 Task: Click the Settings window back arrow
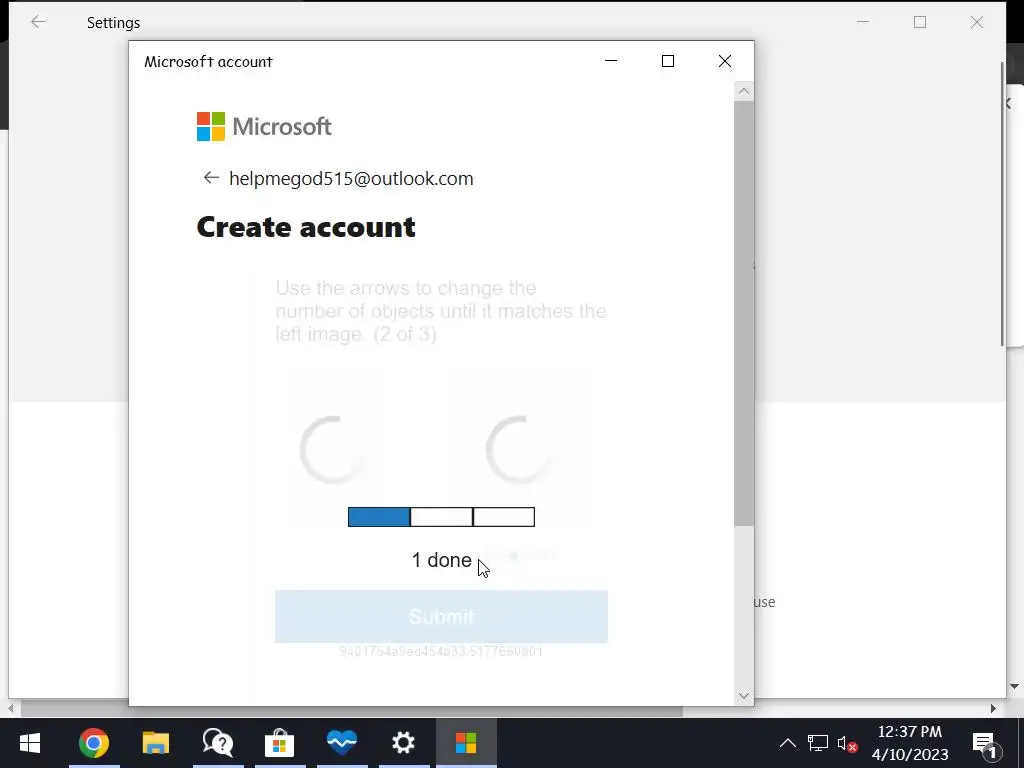39,22
